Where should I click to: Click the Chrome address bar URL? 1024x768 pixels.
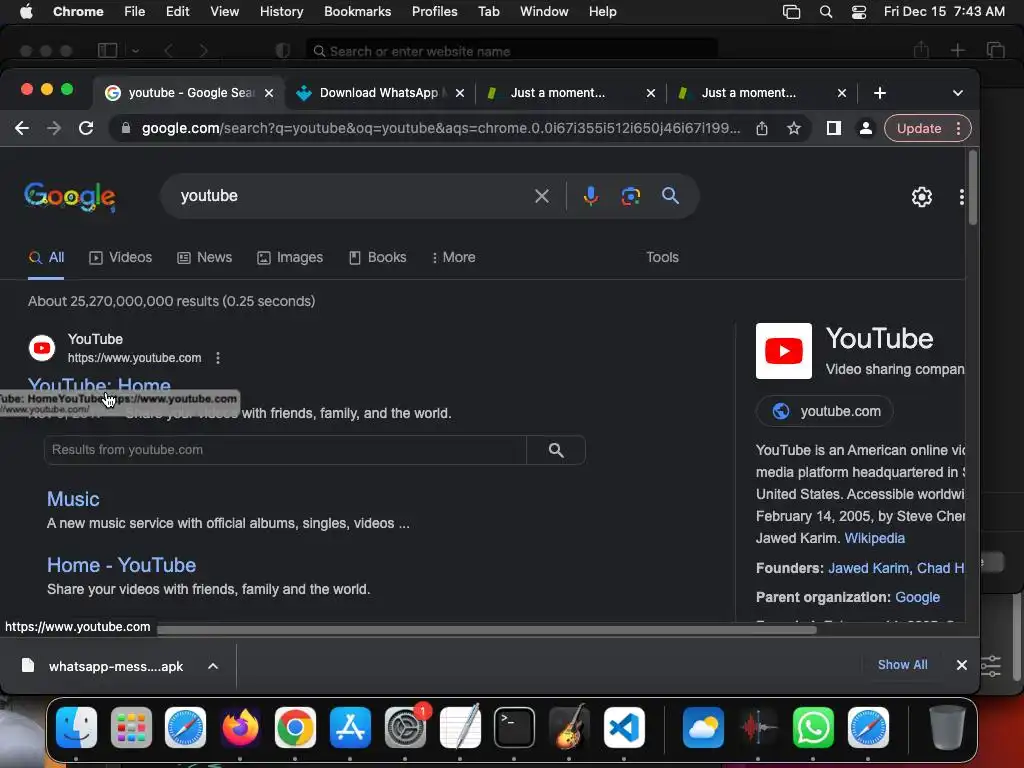tap(441, 128)
